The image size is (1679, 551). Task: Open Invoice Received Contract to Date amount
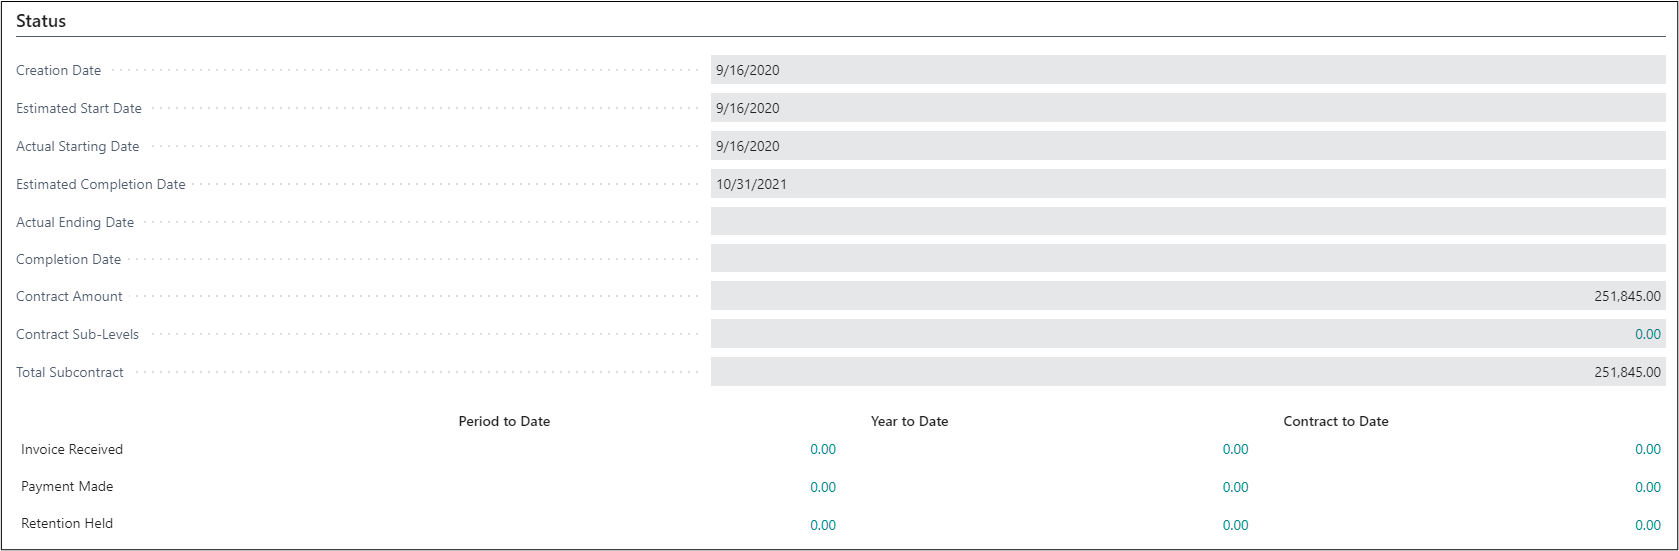click(1647, 450)
